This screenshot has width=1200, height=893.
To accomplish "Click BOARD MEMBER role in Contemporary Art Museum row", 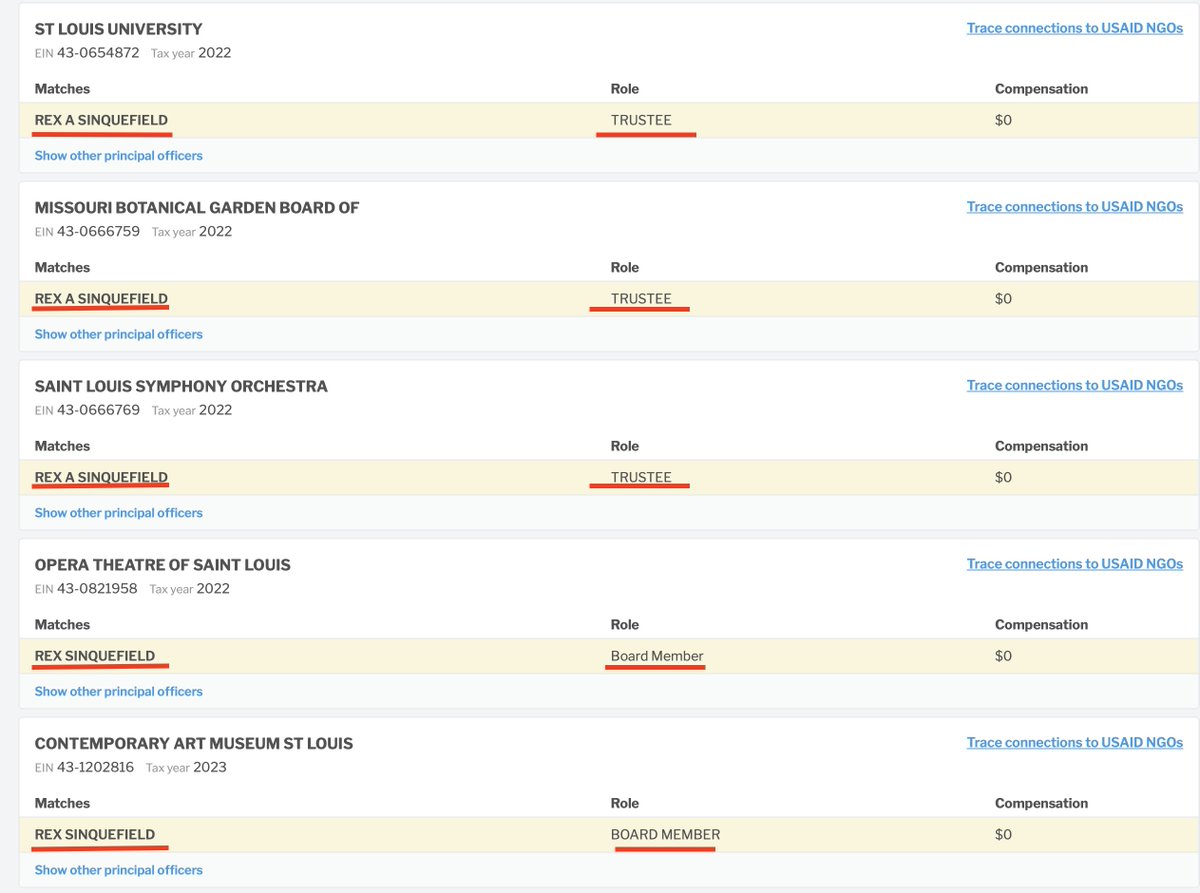I will tap(665, 834).
